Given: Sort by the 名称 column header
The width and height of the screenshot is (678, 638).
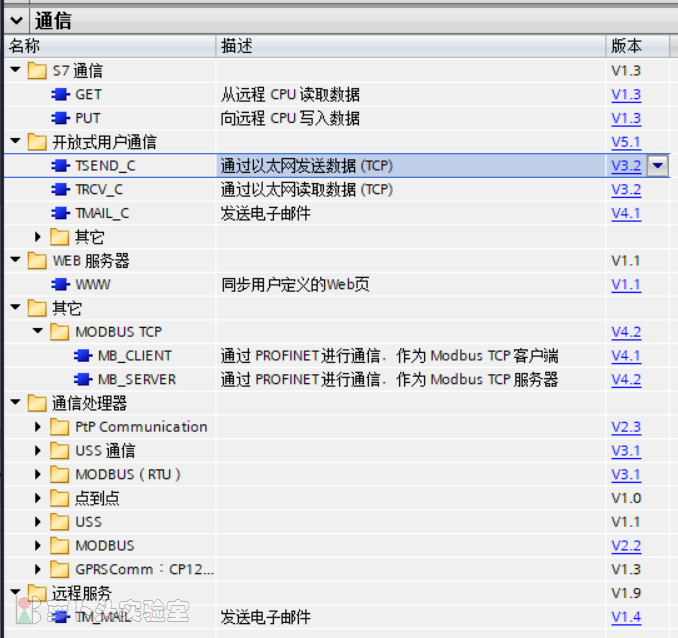Looking at the screenshot, I should pyautogui.click(x=109, y=46).
